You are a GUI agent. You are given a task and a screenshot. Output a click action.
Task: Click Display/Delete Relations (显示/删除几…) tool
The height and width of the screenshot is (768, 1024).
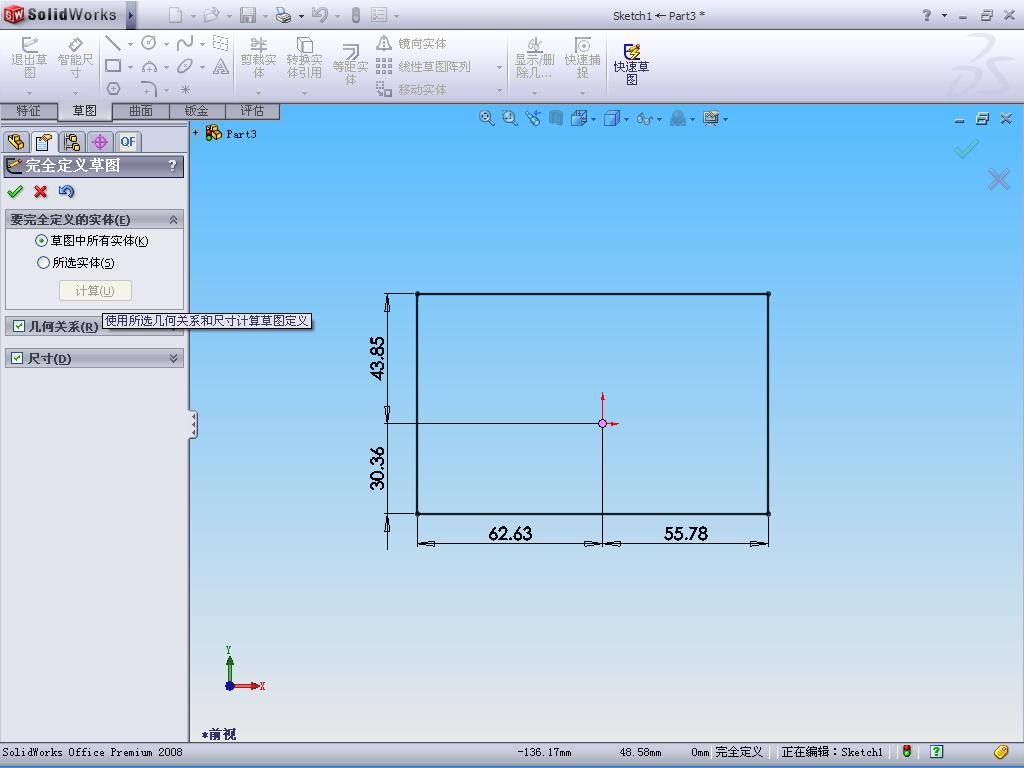535,57
